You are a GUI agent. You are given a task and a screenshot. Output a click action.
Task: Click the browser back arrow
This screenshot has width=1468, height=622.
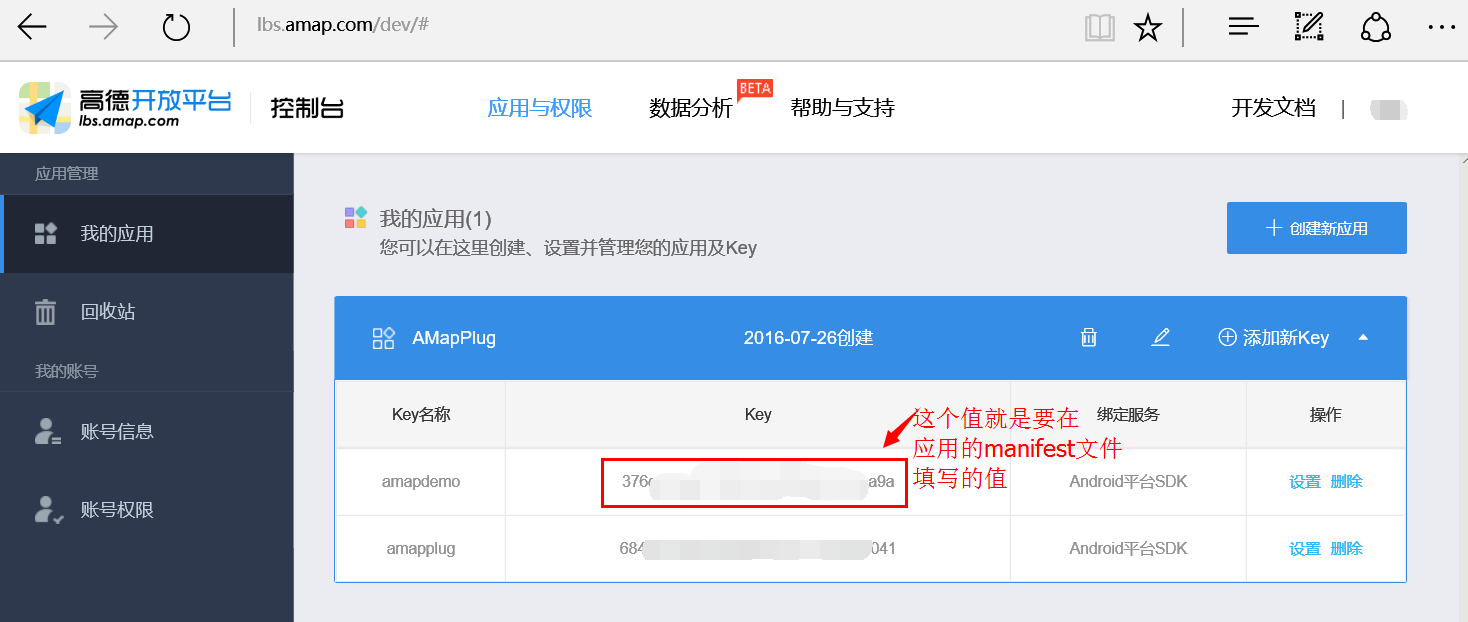pyautogui.click(x=32, y=27)
